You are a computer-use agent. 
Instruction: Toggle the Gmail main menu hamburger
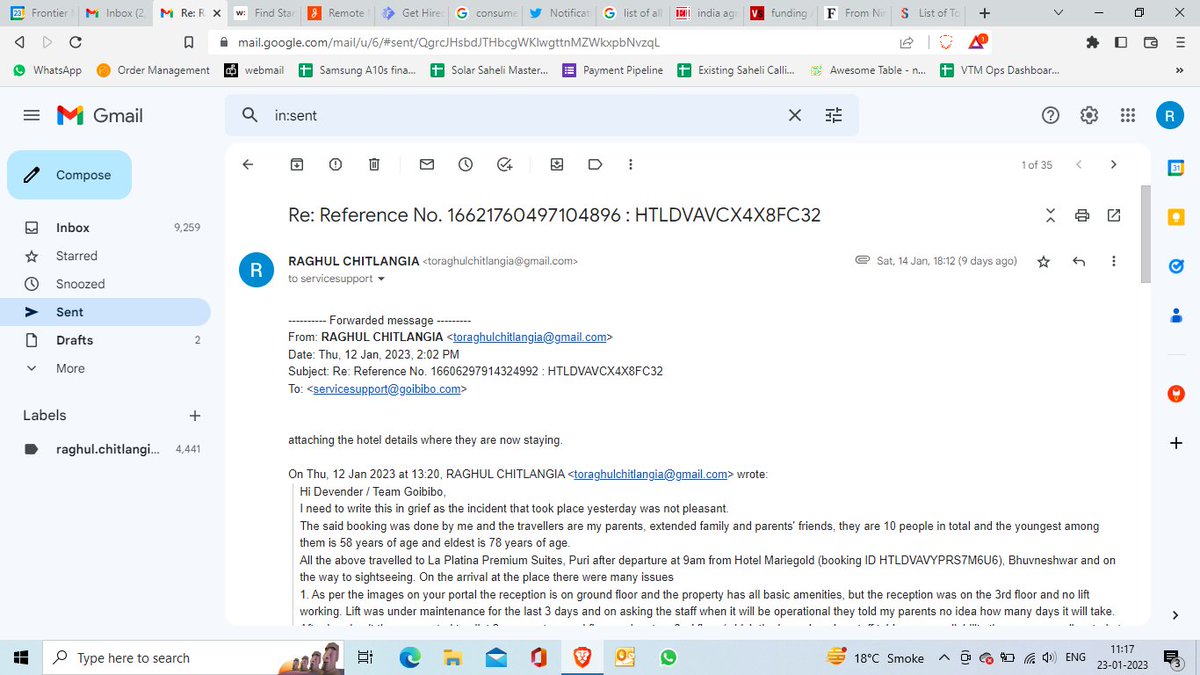[31, 115]
